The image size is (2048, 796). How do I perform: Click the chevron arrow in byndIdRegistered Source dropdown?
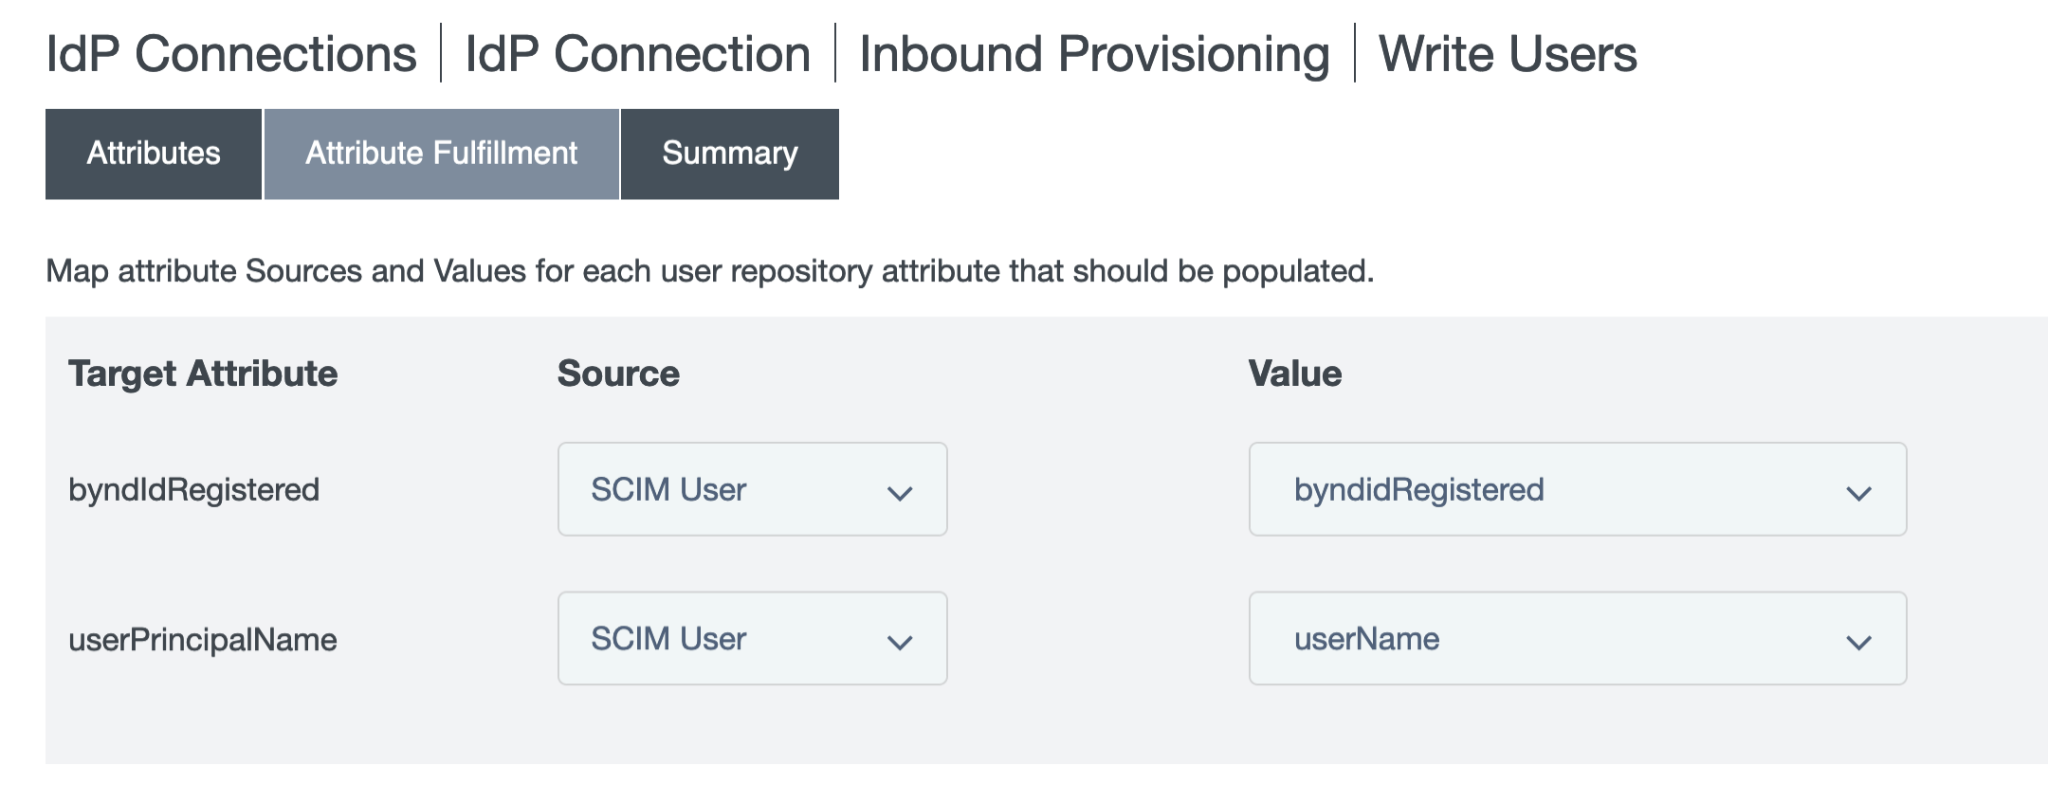(899, 492)
